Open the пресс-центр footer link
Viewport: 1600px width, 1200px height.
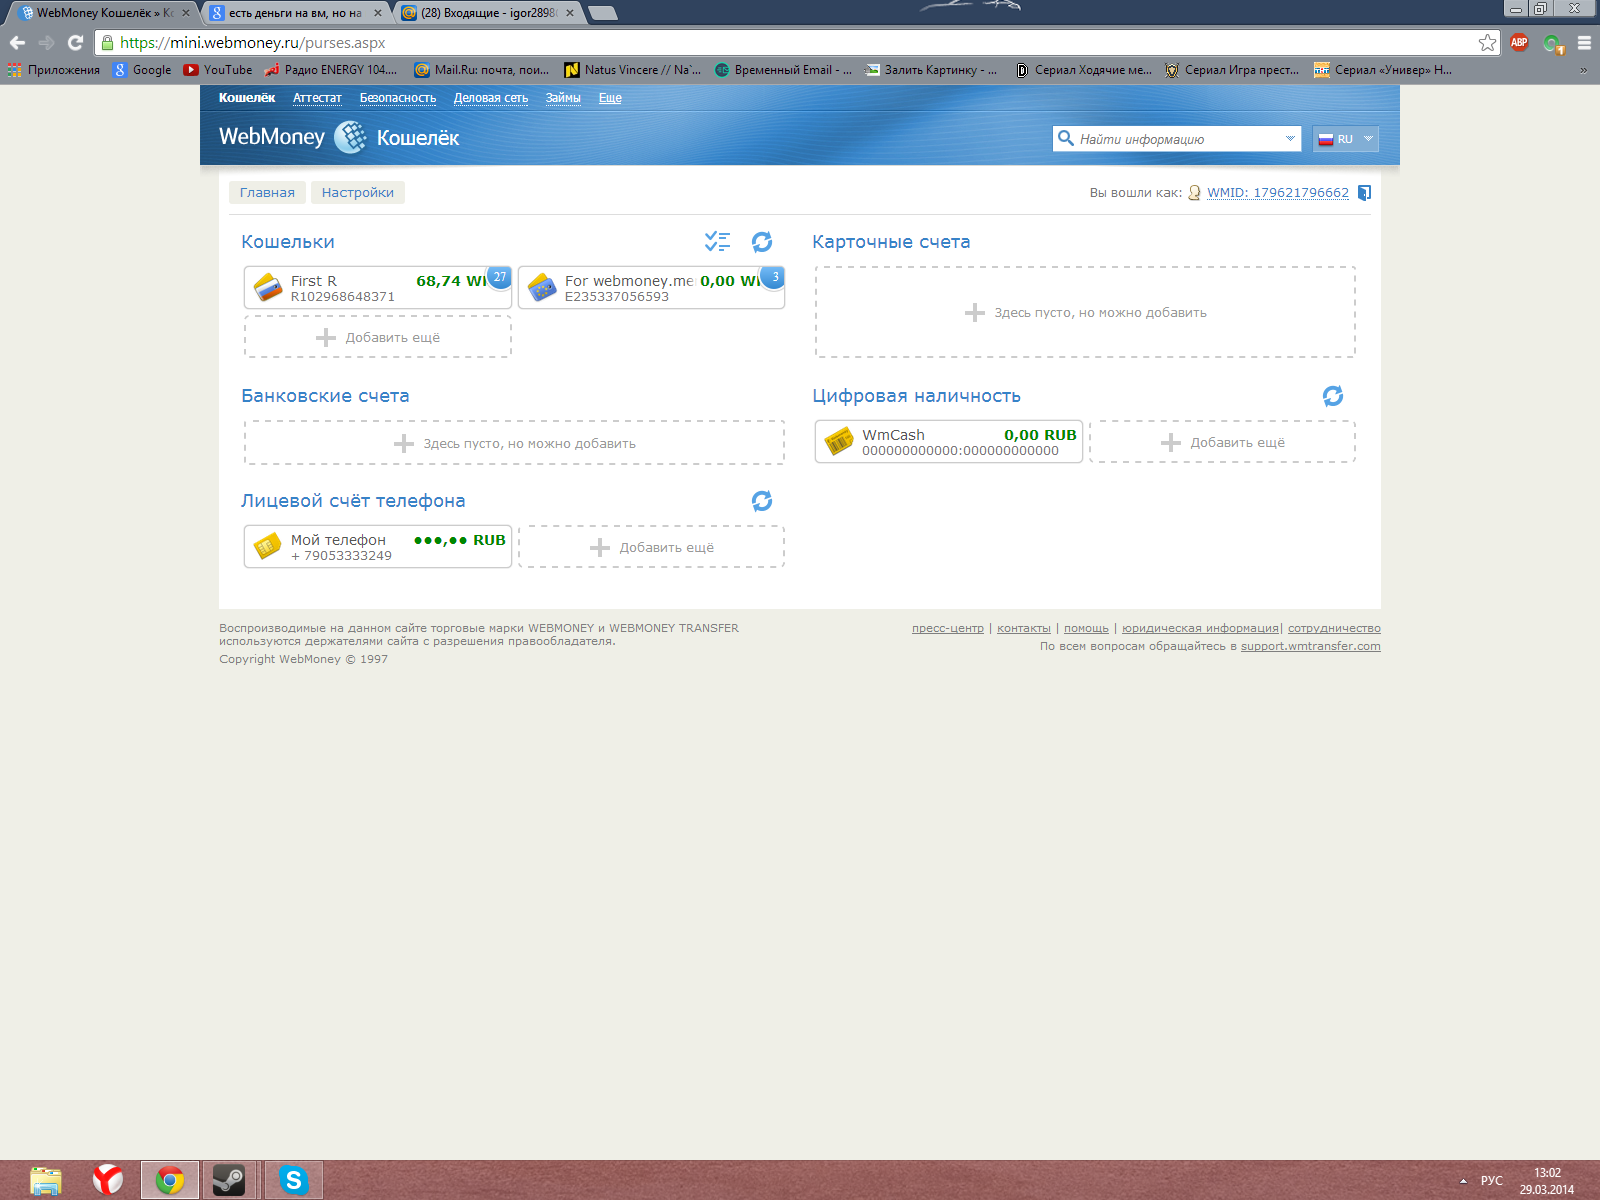pyautogui.click(x=948, y=628)
